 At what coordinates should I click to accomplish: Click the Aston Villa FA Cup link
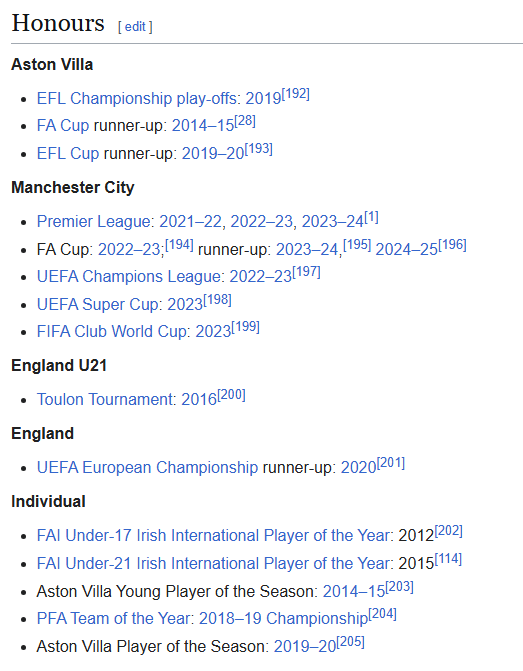[63, 126]
